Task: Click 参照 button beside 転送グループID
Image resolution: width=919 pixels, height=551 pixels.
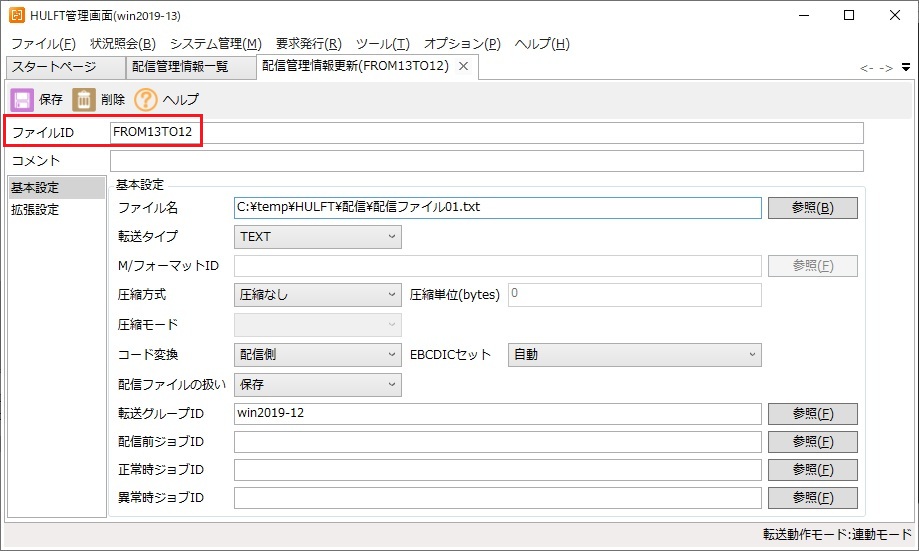Action: (x=812, y=414)
